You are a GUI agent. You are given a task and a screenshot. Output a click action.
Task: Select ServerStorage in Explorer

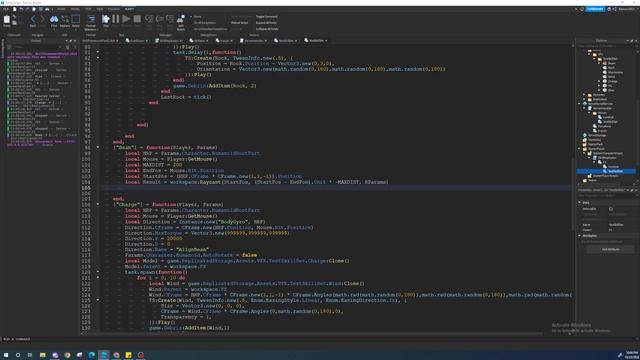point(597,135)
